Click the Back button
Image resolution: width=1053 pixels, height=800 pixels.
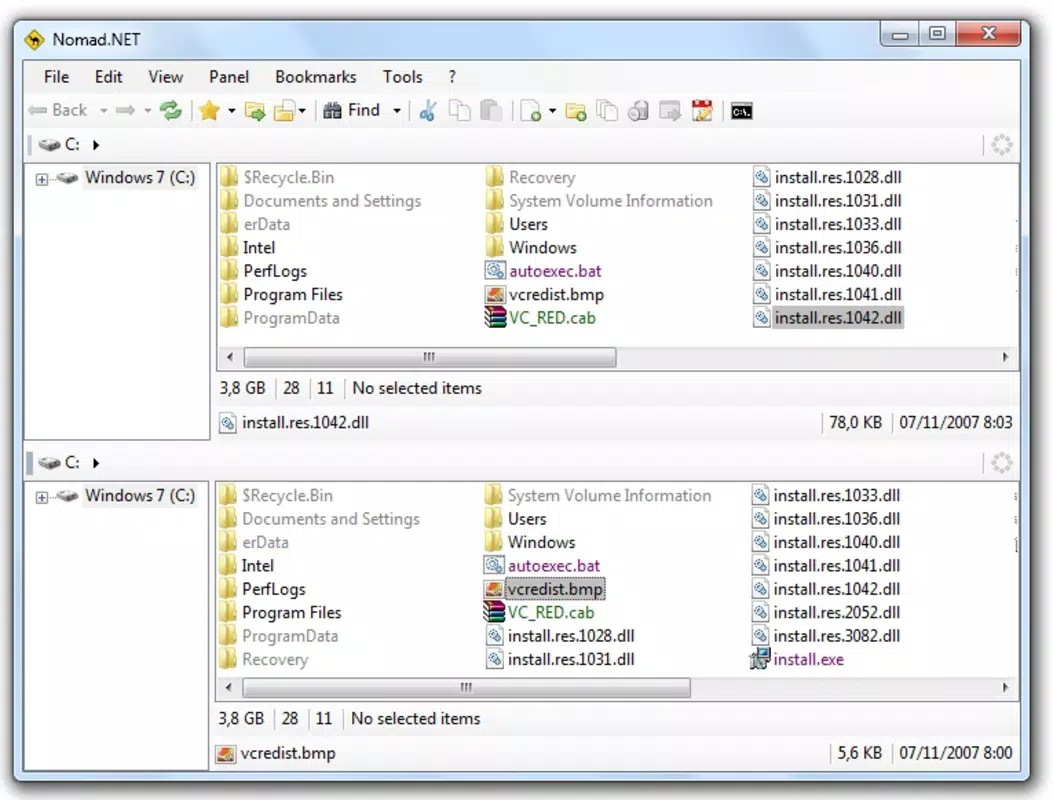coord(58,110)
